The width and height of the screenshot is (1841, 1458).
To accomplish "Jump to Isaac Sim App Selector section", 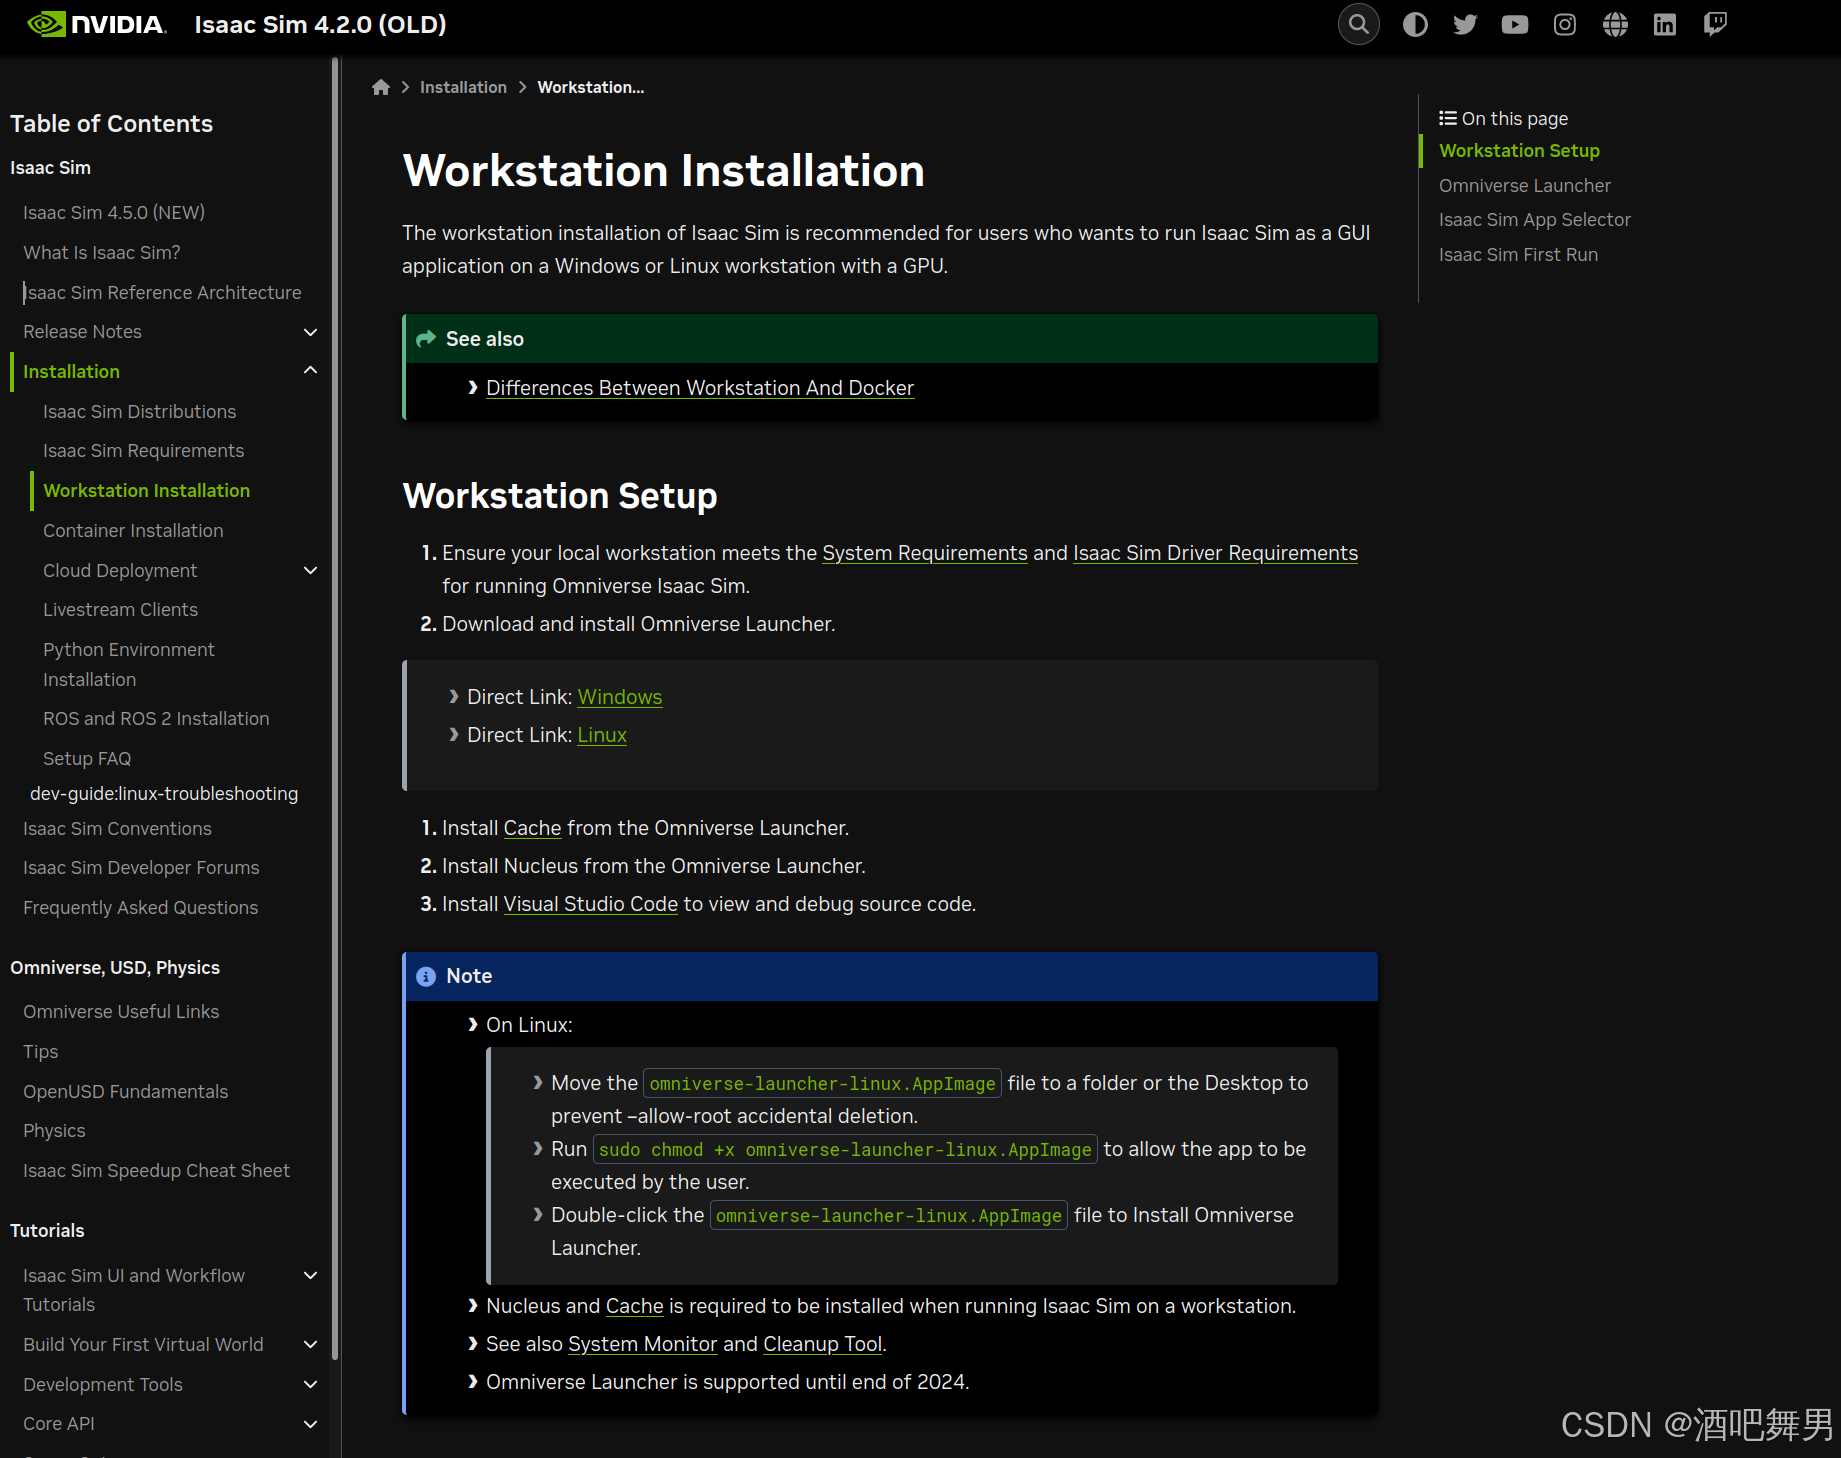I will click(1534, 219).
